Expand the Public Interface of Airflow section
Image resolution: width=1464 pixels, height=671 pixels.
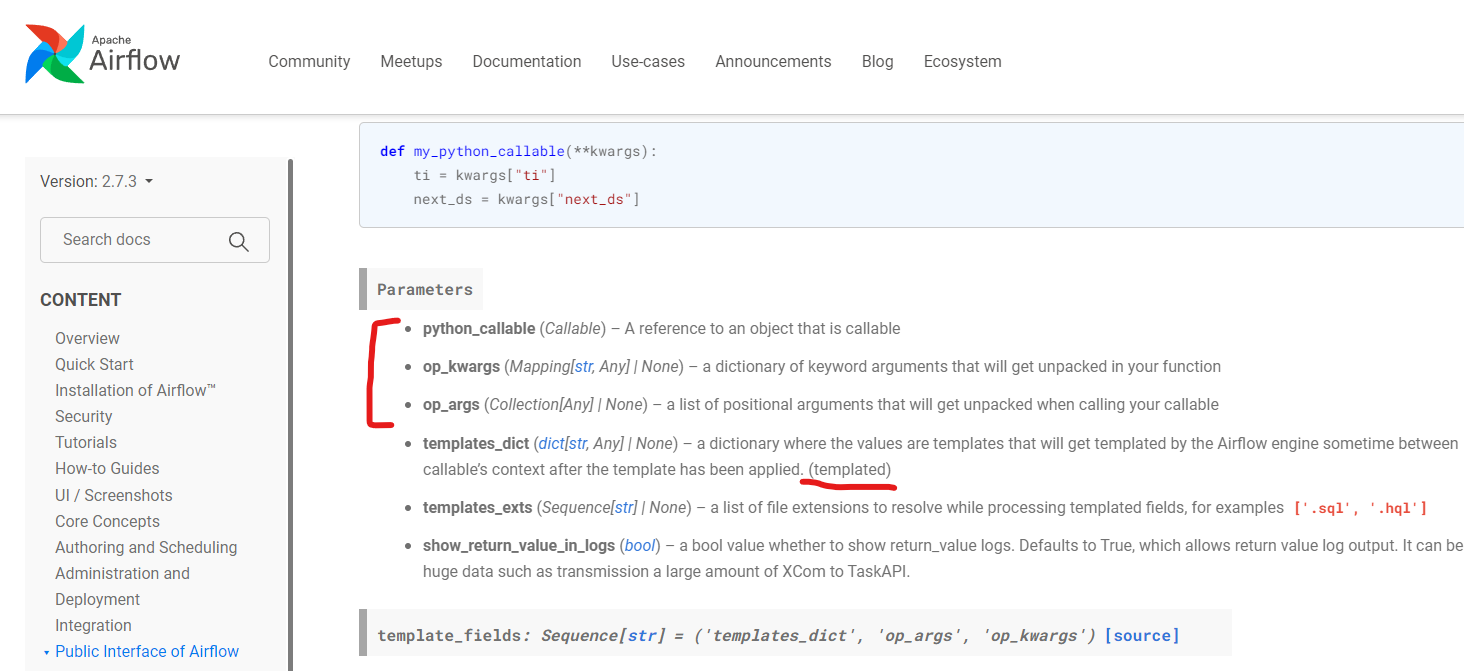coord(146,651)
